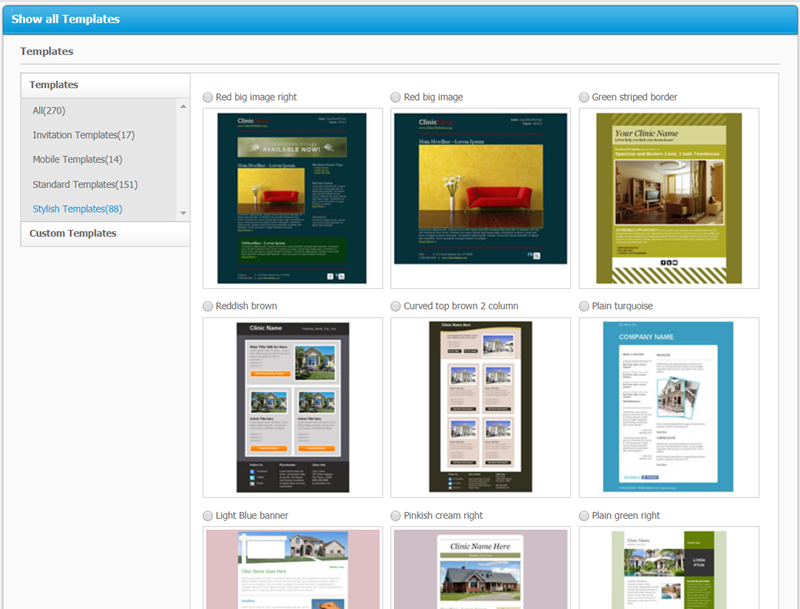800x609 pixels.
Task: Select the Pinkish cream right radio button
Action: pos(395,516)
